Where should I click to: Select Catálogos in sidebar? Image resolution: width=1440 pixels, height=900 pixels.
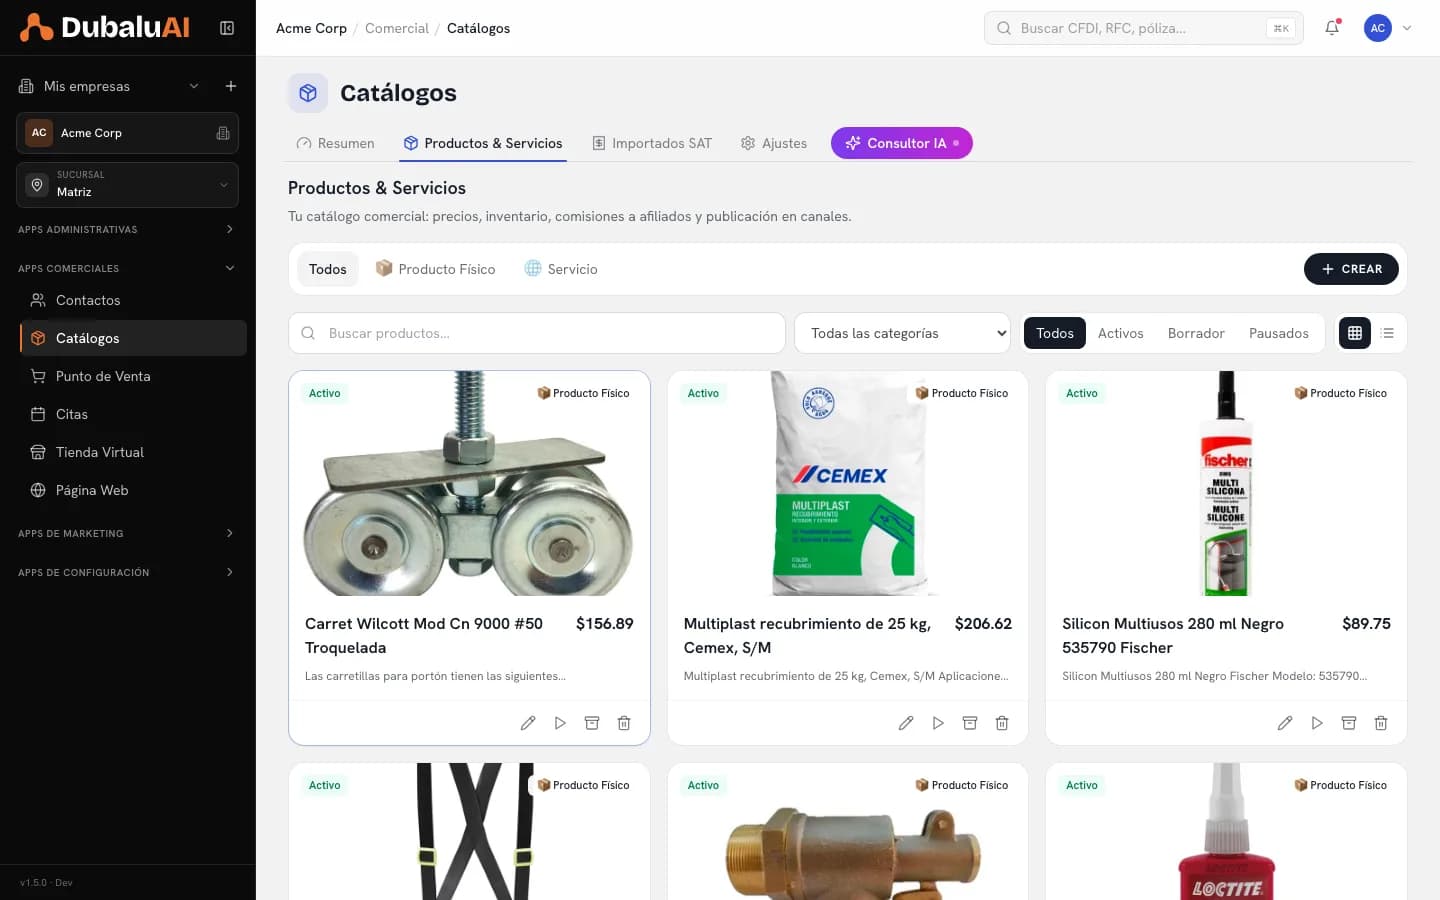[133, 338]
